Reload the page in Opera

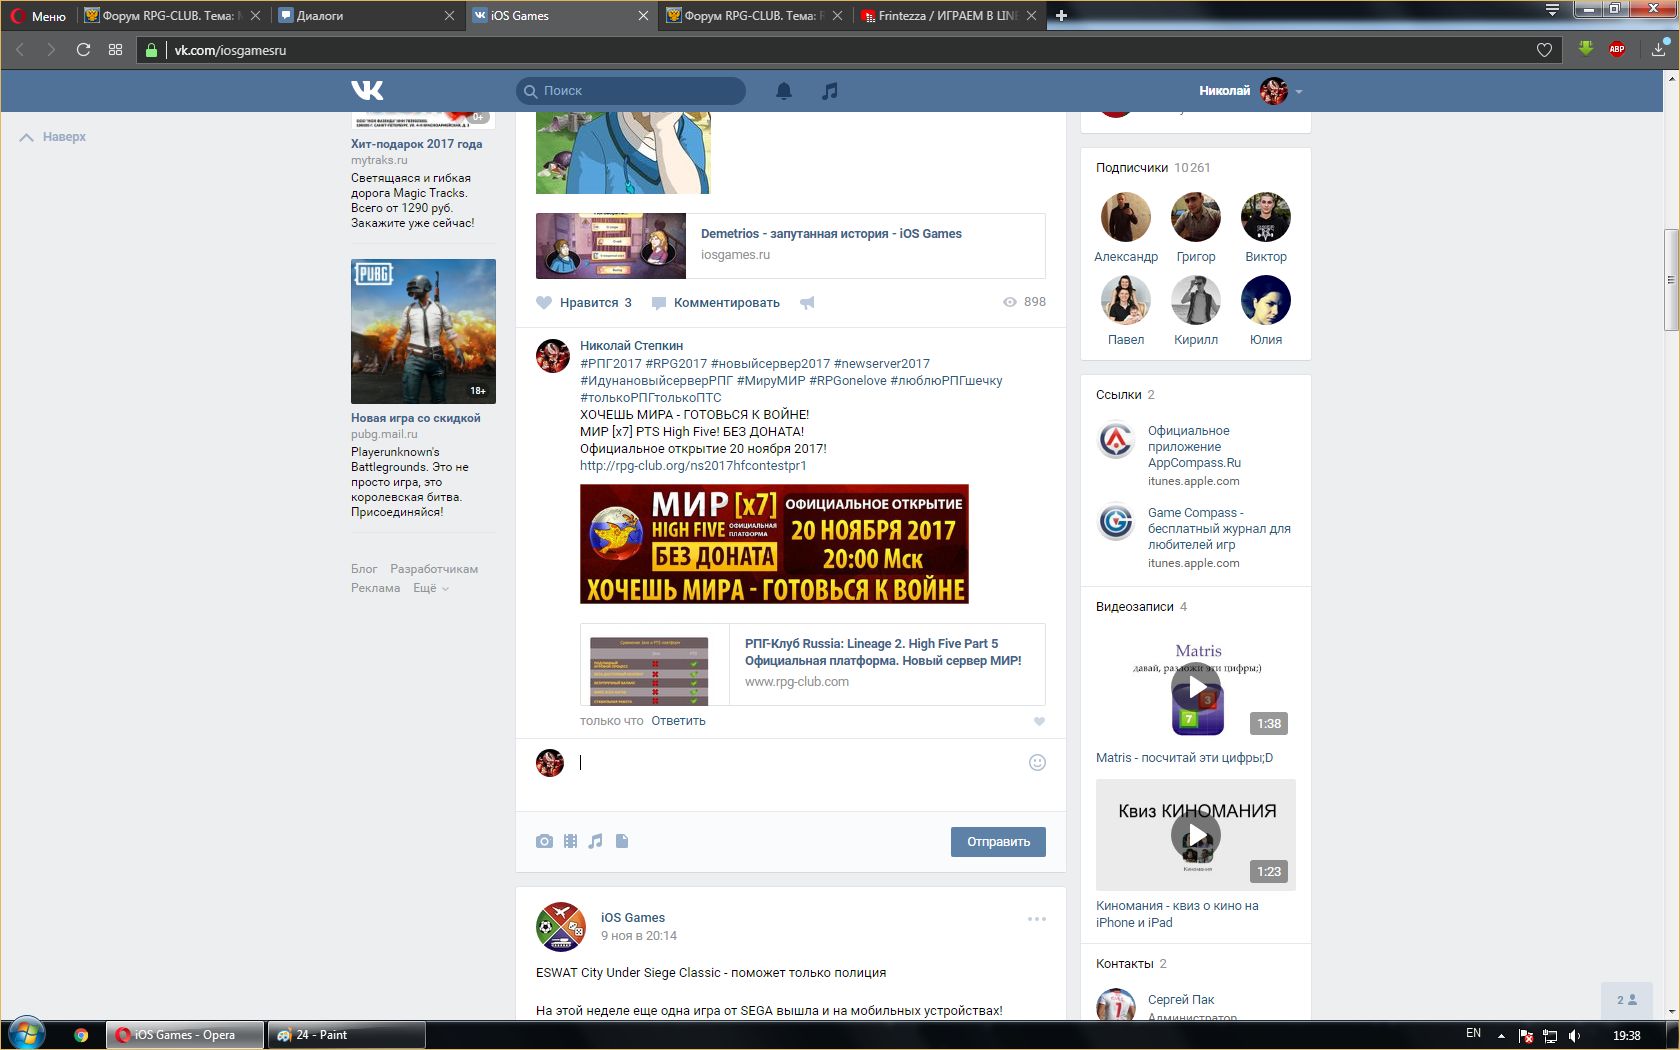coord(83,49)
